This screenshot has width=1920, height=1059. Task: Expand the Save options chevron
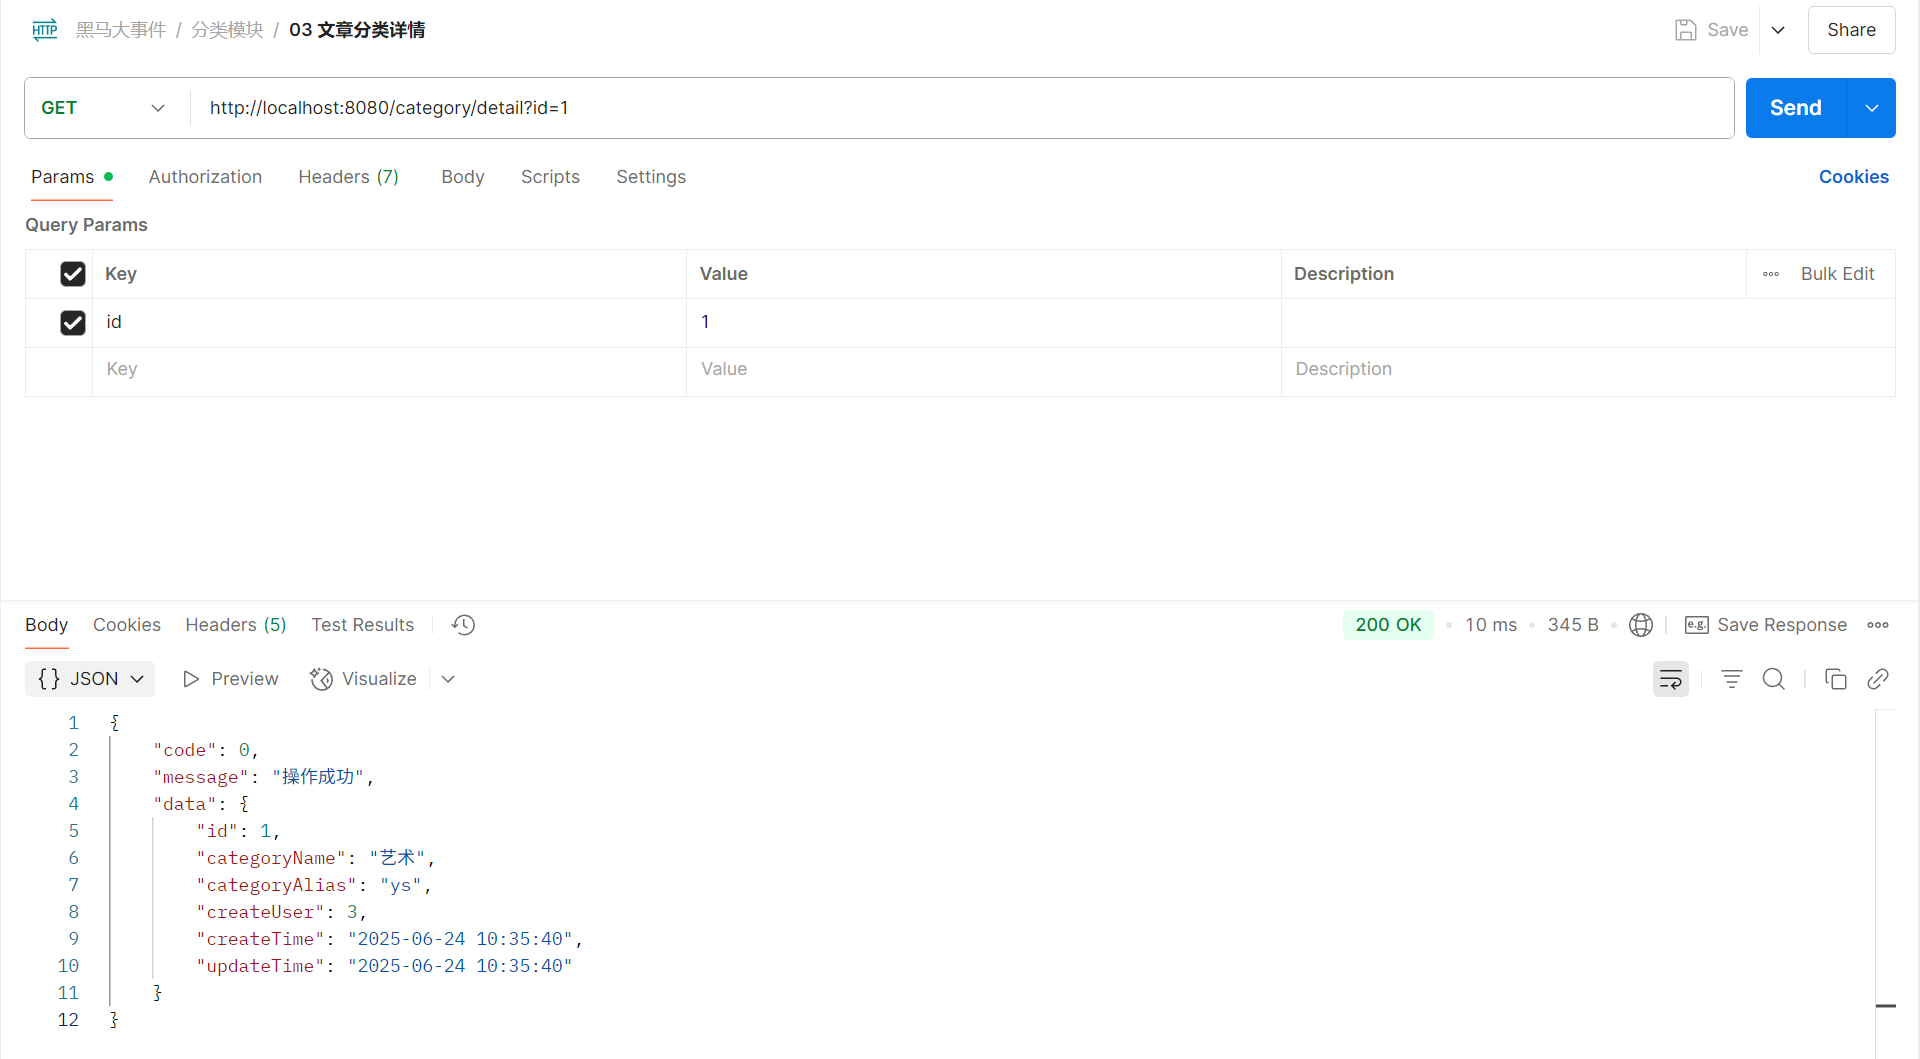point(1778,30)
